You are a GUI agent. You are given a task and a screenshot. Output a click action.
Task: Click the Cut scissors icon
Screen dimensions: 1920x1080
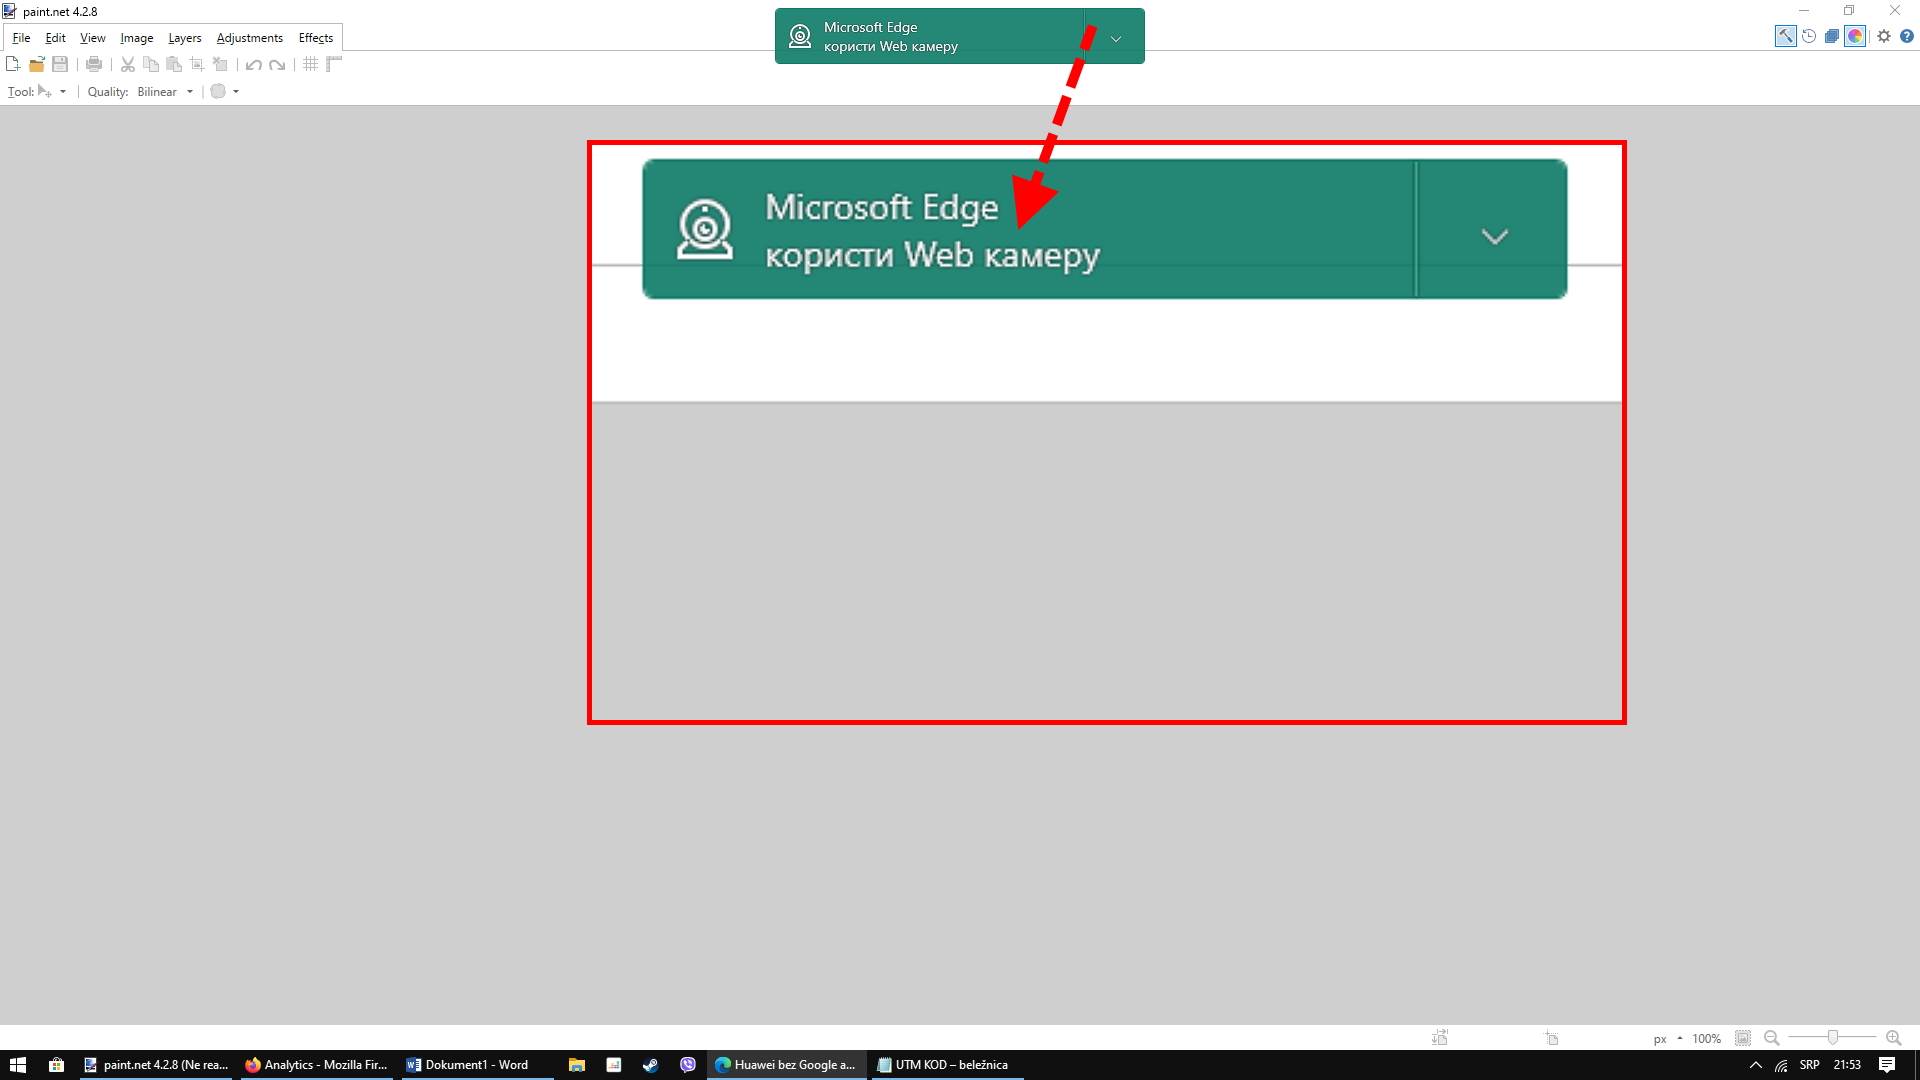click(x=128, y=64)
